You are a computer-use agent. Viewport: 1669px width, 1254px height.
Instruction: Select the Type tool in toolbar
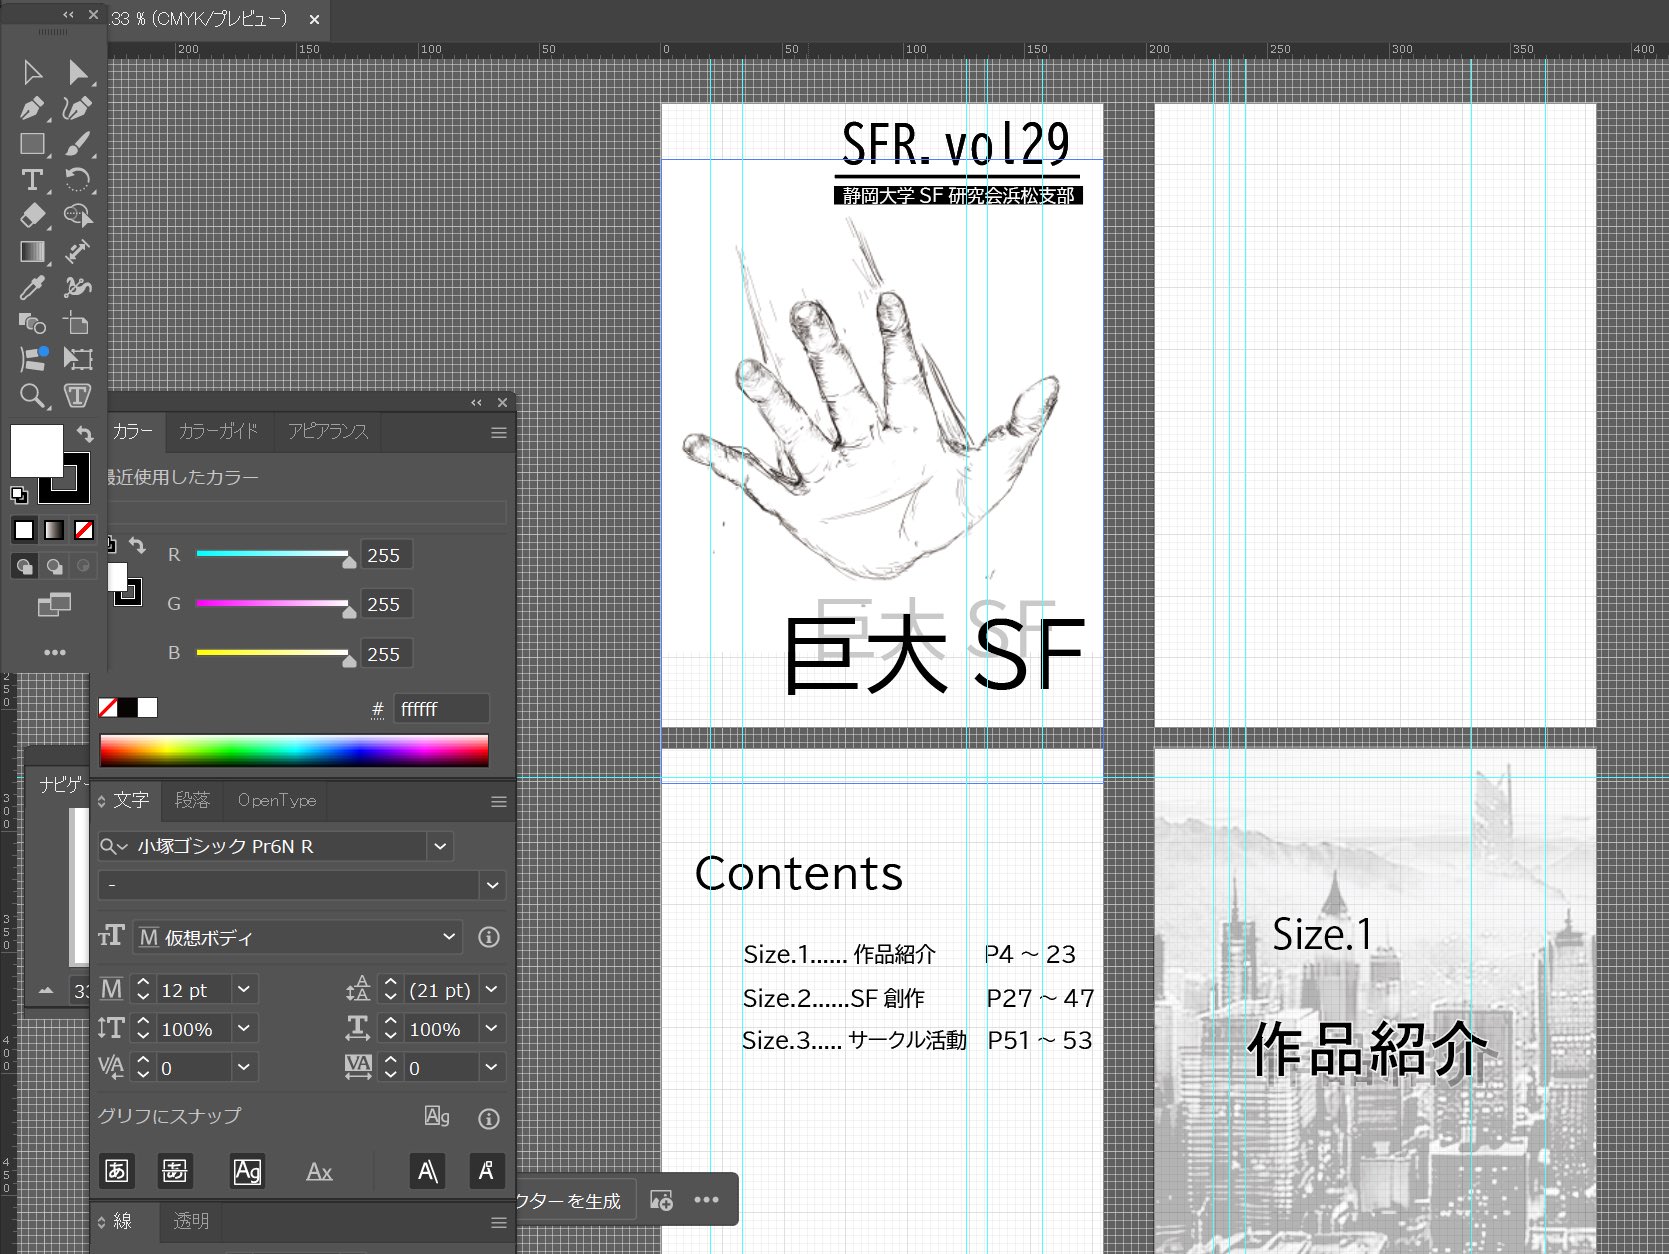tap(31, 180)
